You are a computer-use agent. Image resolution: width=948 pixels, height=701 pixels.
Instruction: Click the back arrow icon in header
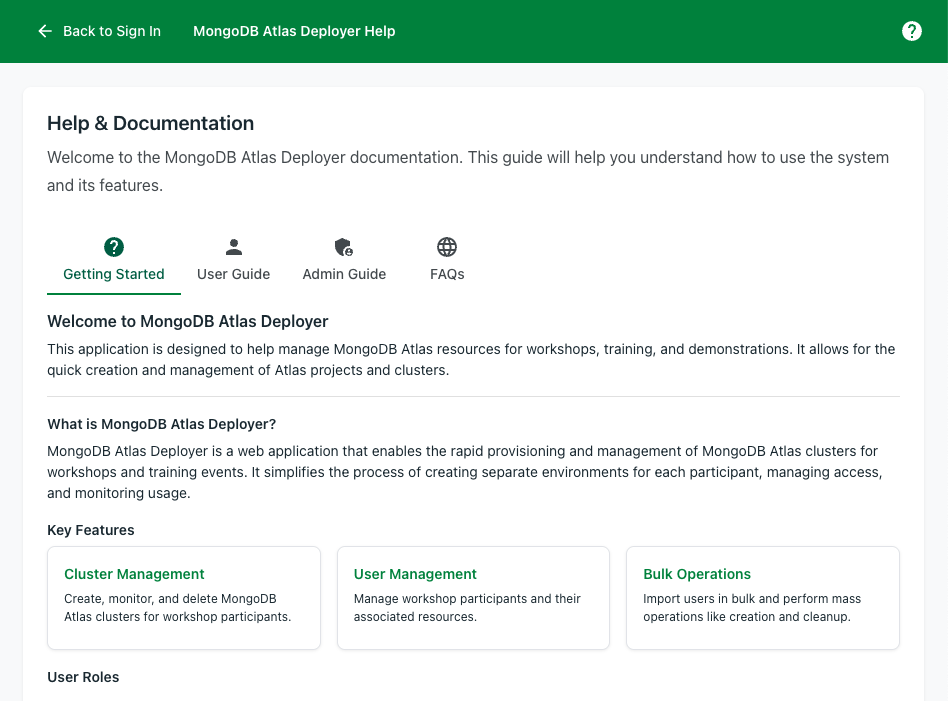45,31
